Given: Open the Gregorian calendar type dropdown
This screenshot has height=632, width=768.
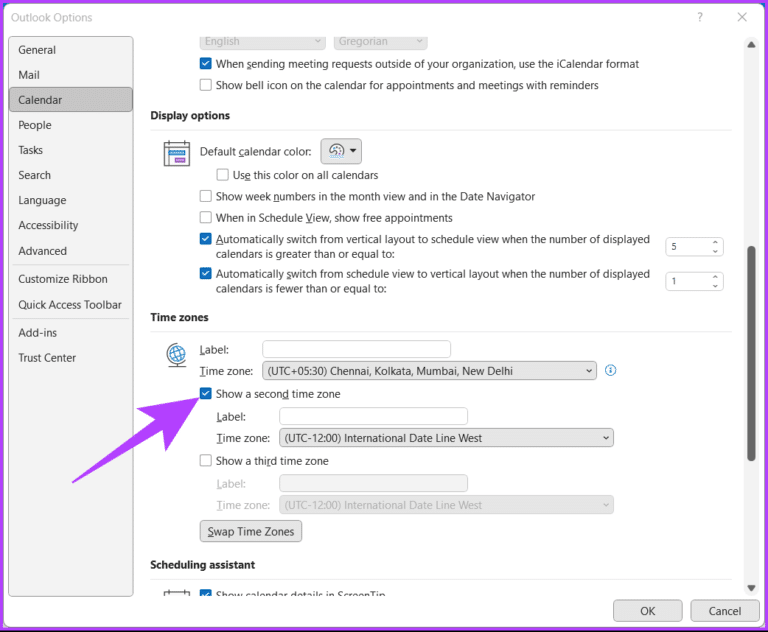Looking at the screenshot, I should tap(380, 42).
